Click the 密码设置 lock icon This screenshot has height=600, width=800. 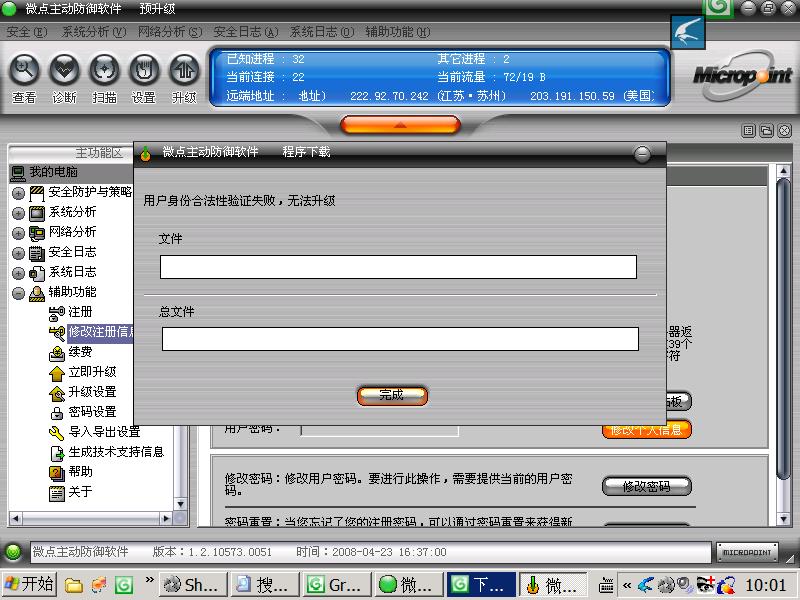pos(57,413)
